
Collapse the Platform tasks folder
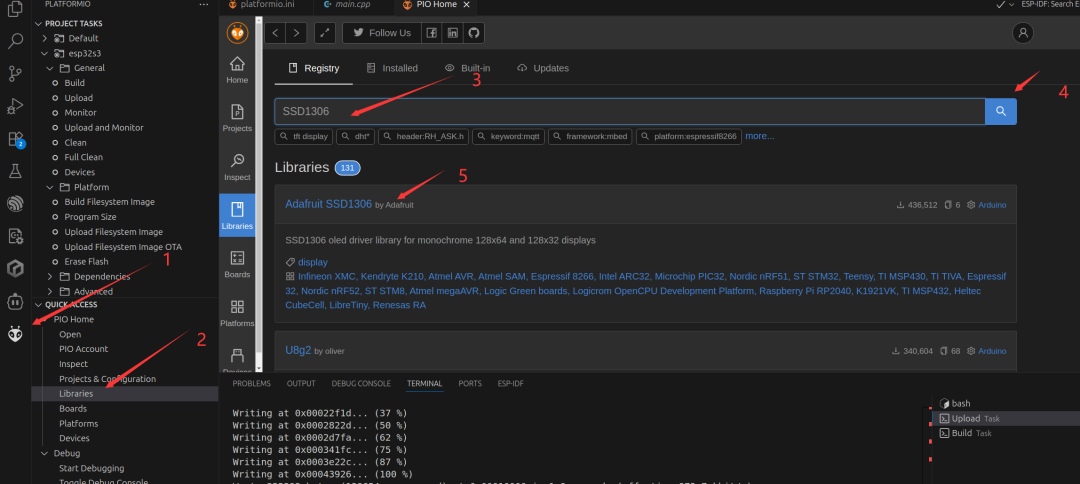50,187
